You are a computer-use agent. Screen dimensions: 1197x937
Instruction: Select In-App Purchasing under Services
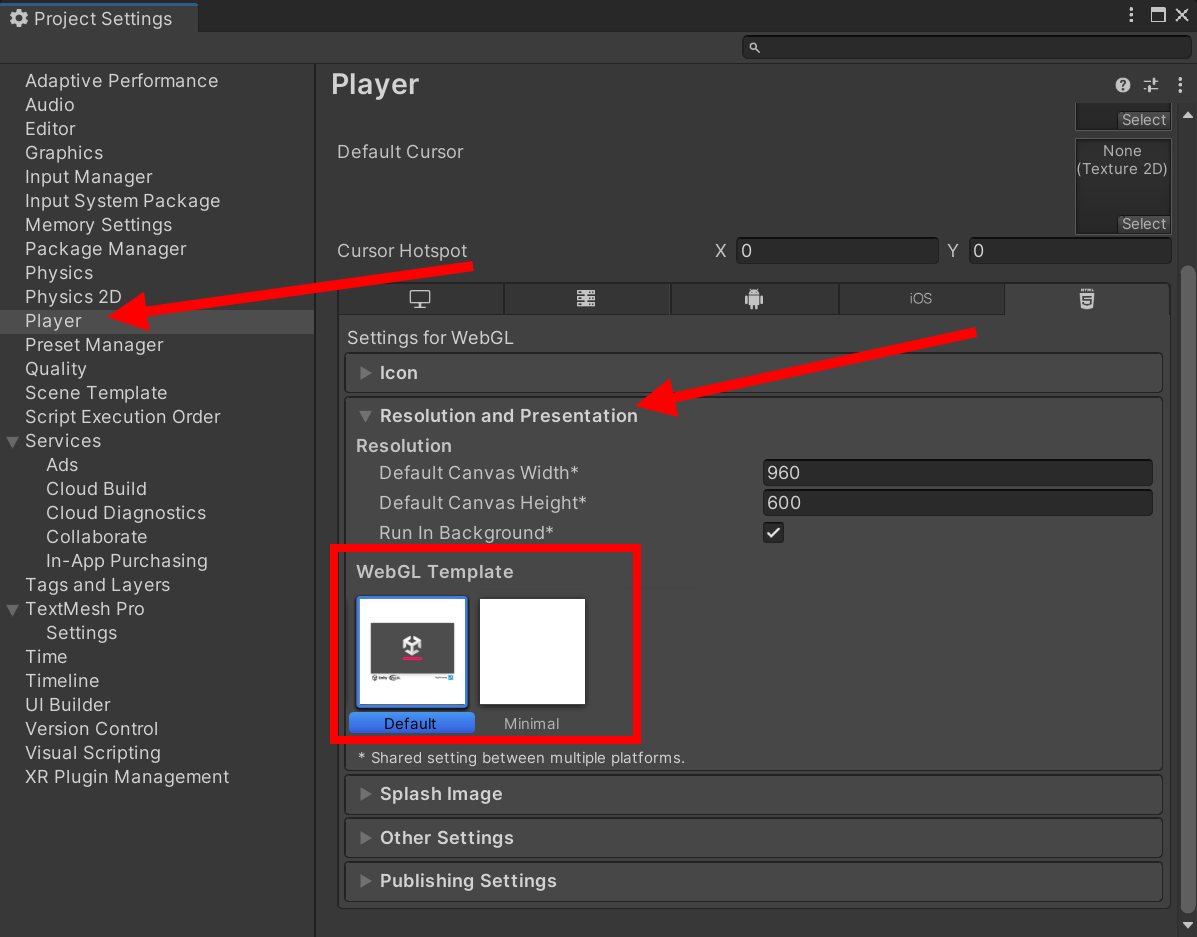click(x=127, y=561)
